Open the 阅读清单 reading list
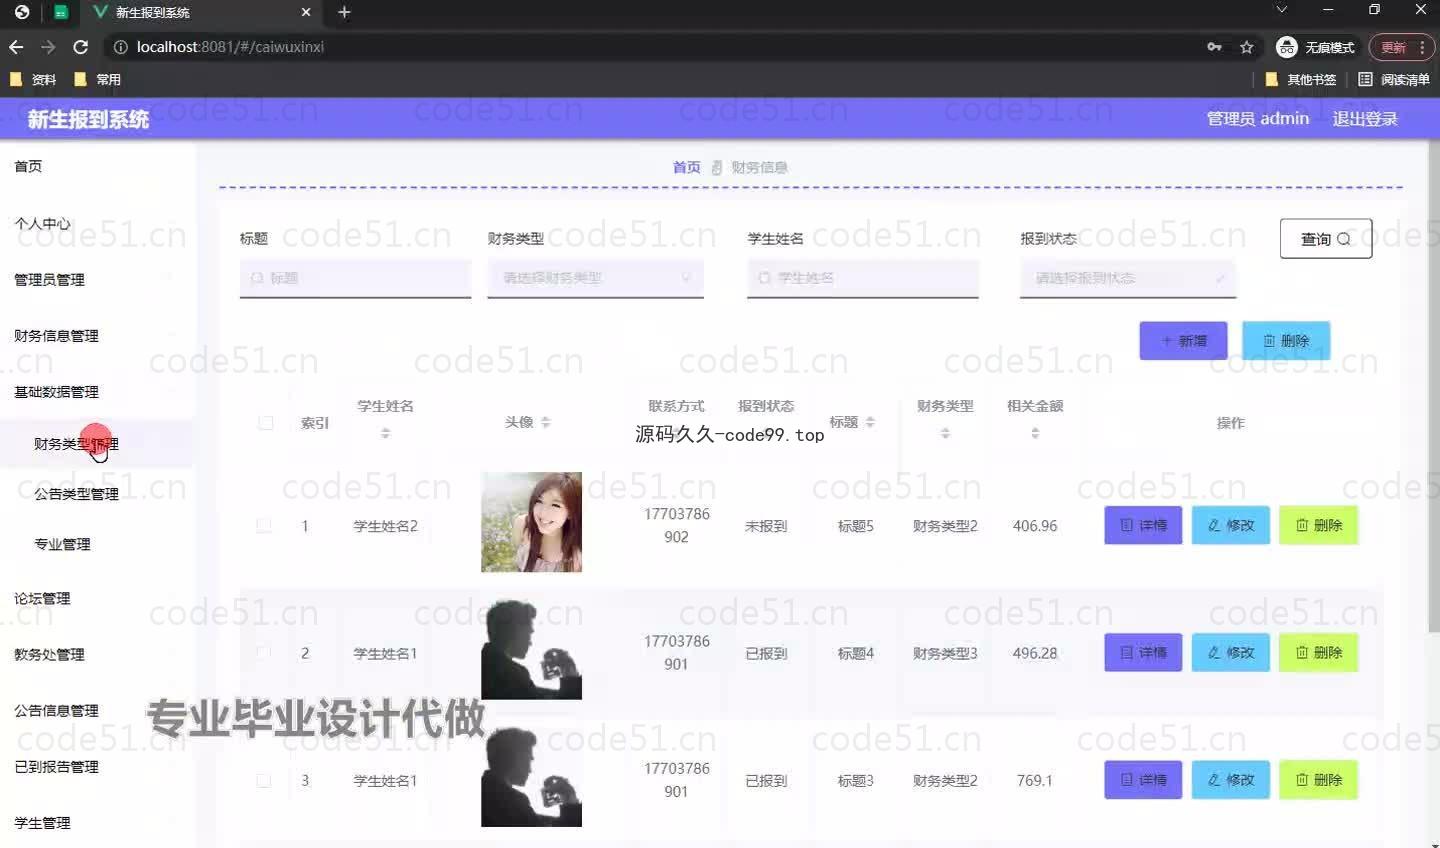This screenshot has height=848, width=1440. (x=1394, y=79)
